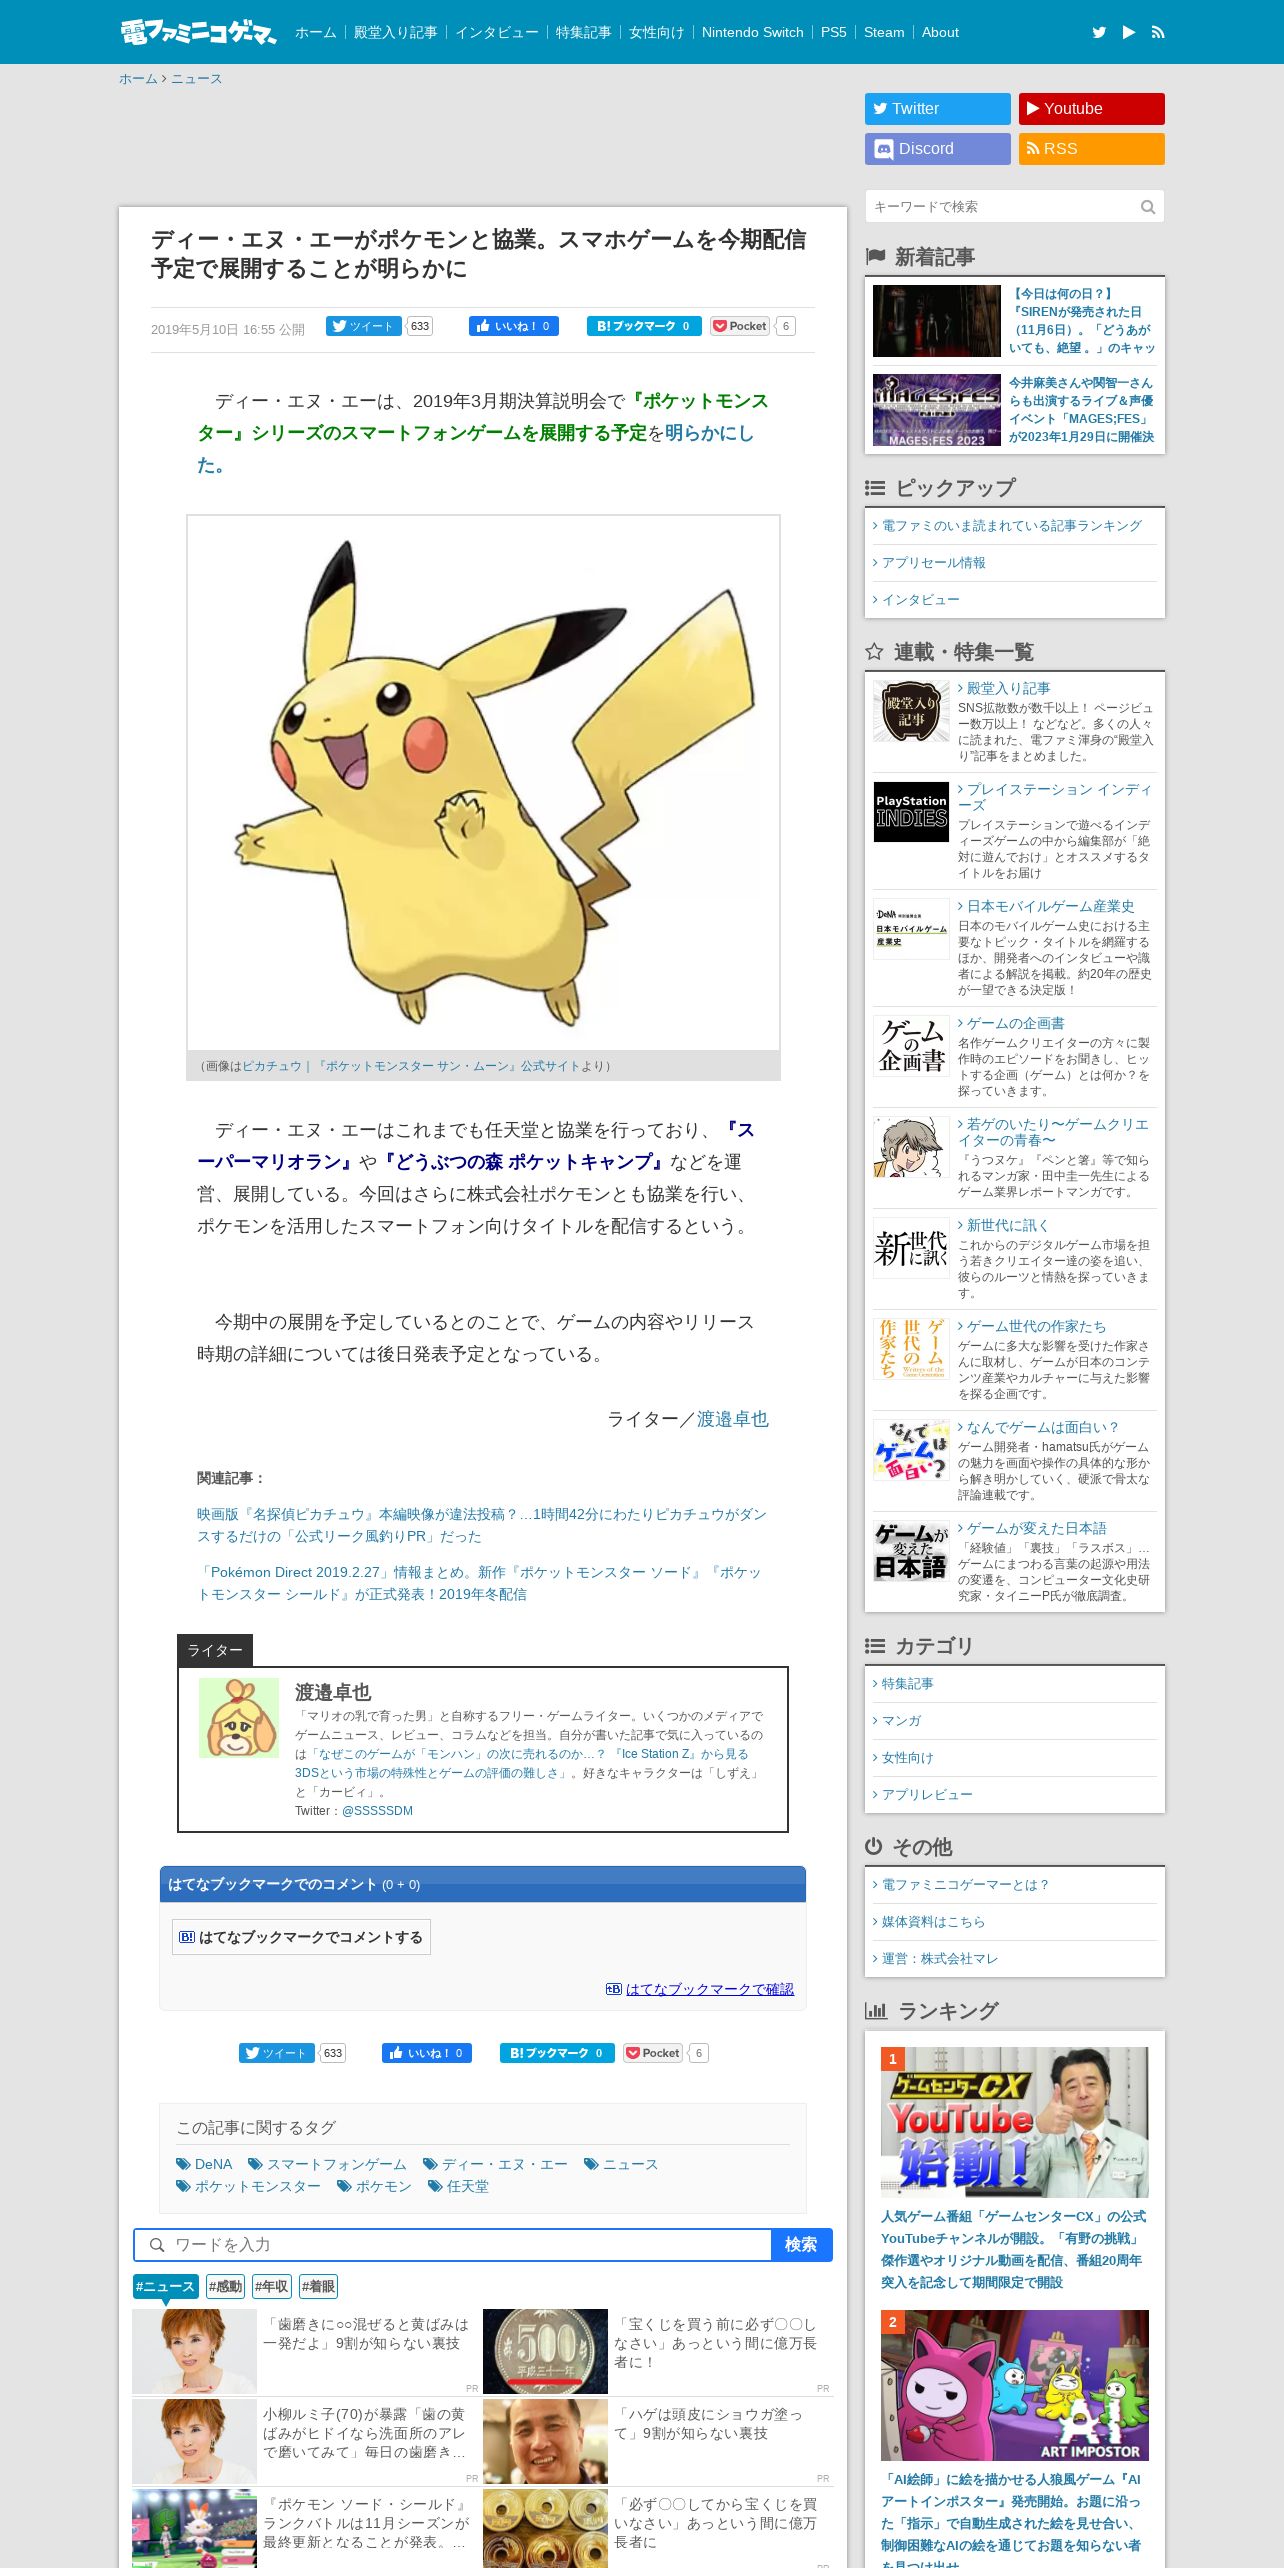Viewport: 1284px width, 2568px height.
Task: Click the search magnifier icon in the sidebar
Action: point(1148,207)
